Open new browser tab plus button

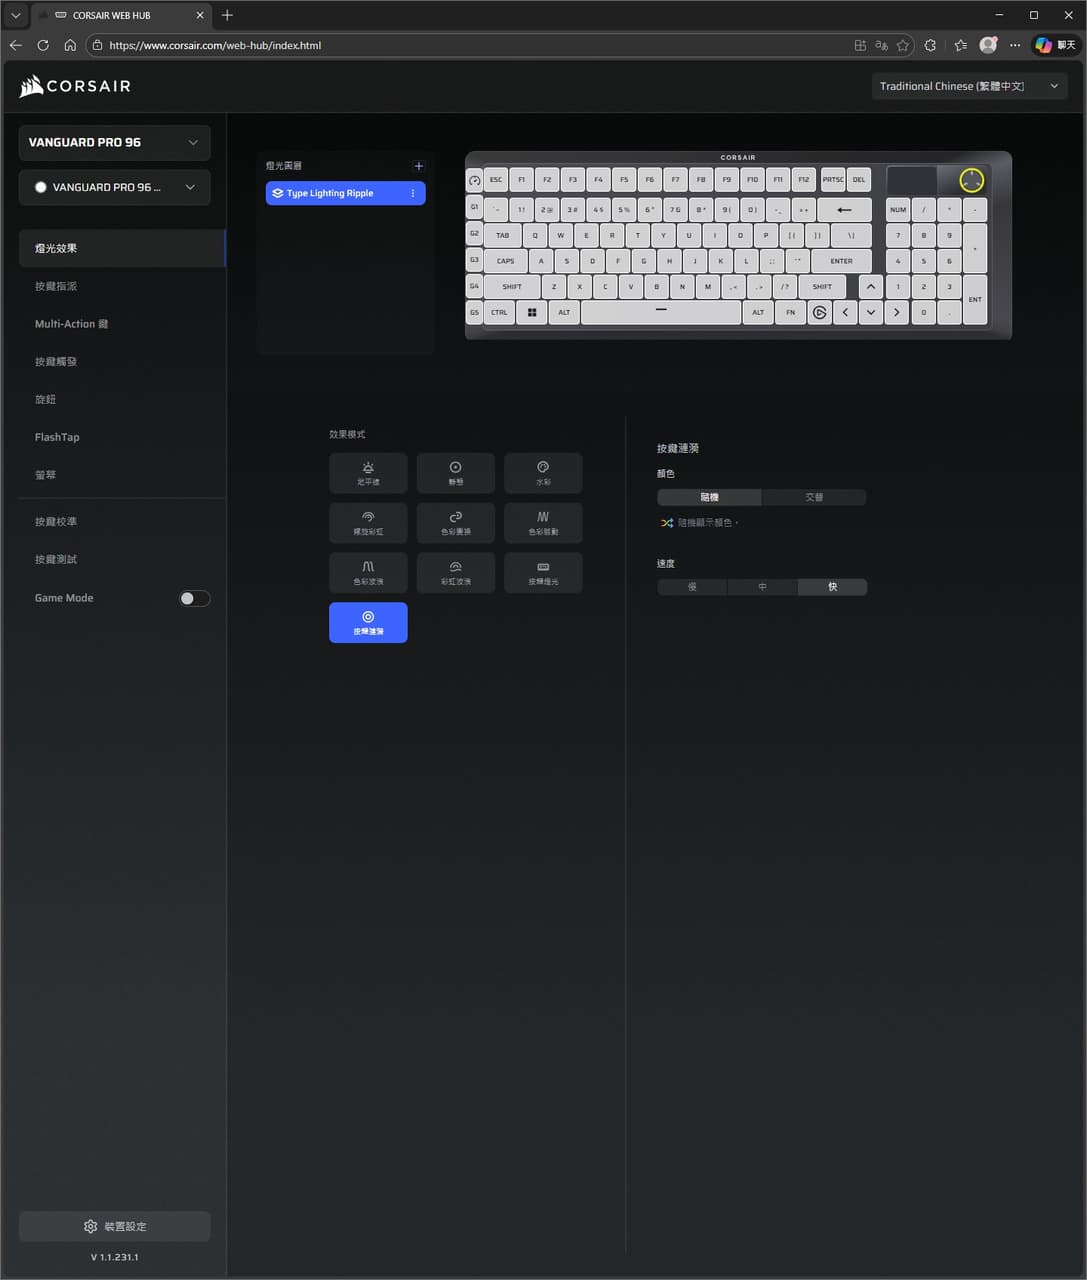point(227,15)
